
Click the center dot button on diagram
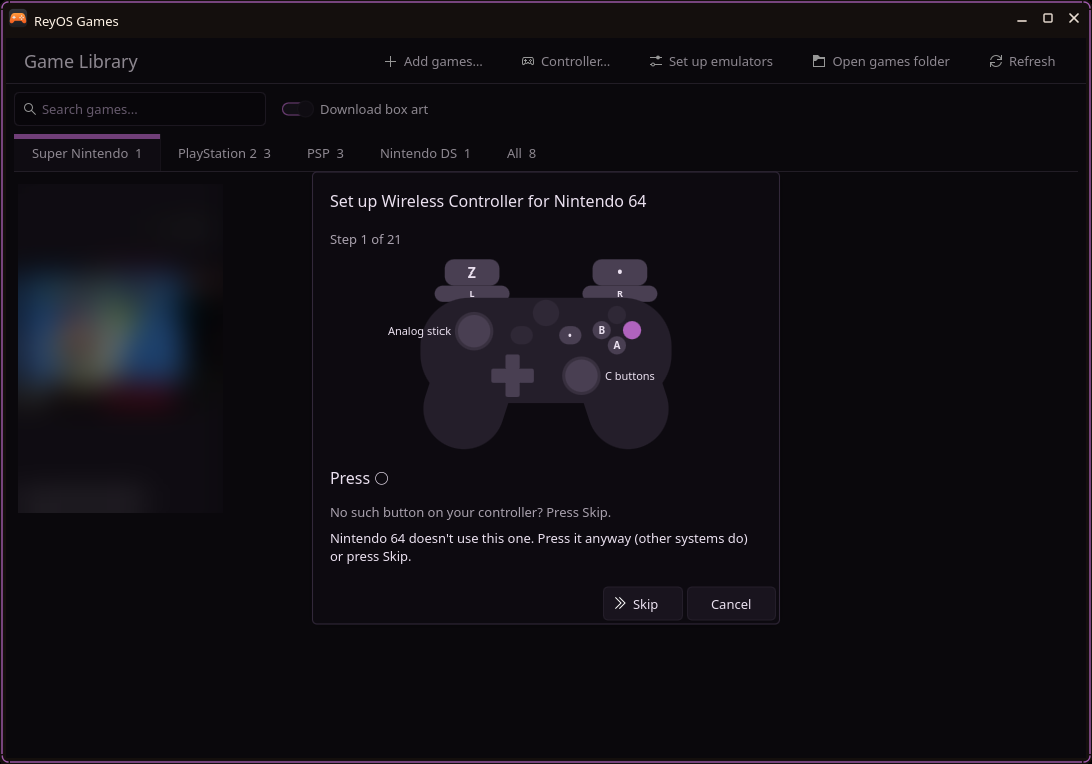point(570,336)
